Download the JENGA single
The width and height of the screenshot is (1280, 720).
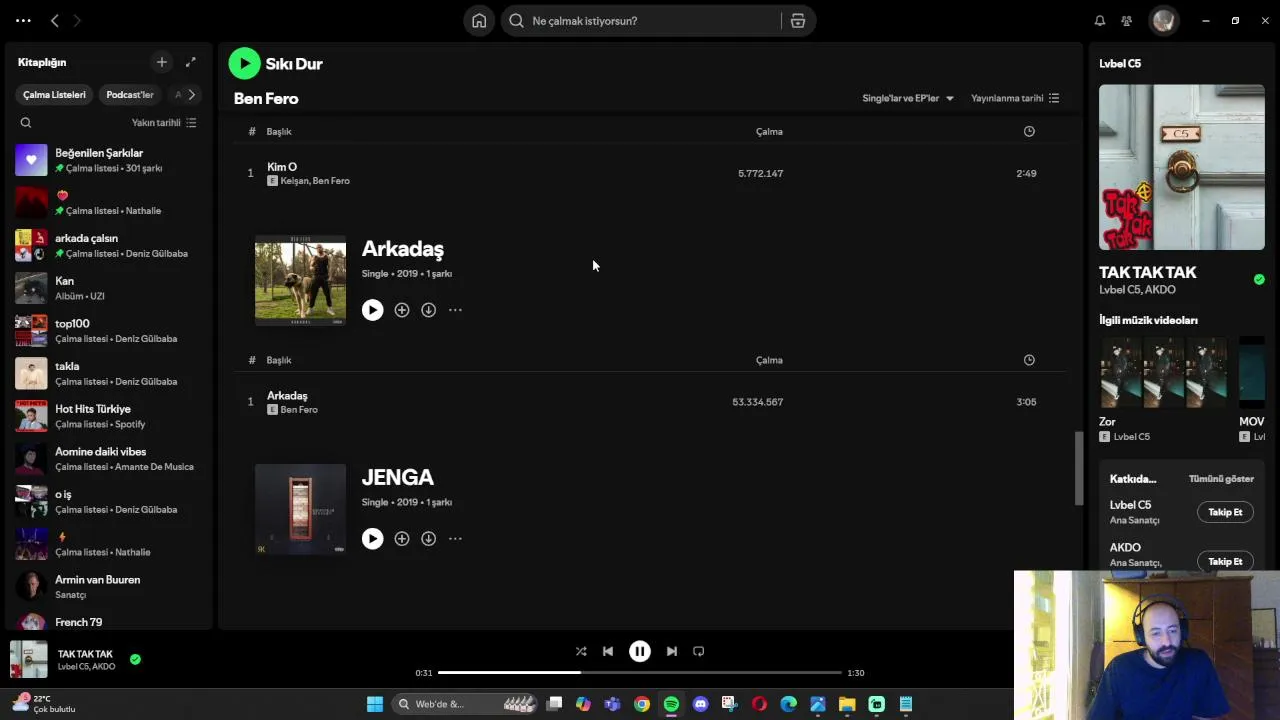(x=428, y=539)
